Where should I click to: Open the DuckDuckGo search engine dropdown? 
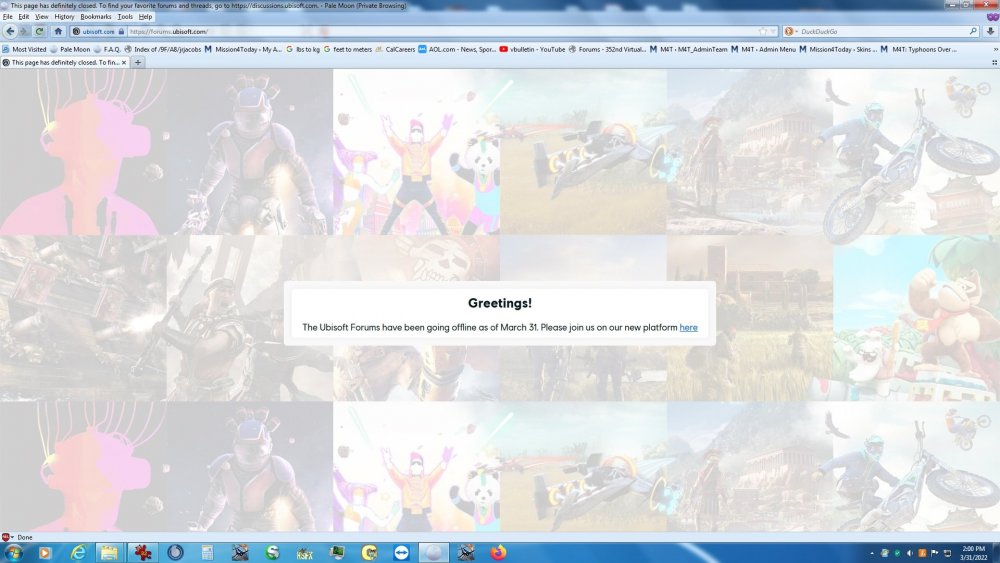tap(790, 31)
